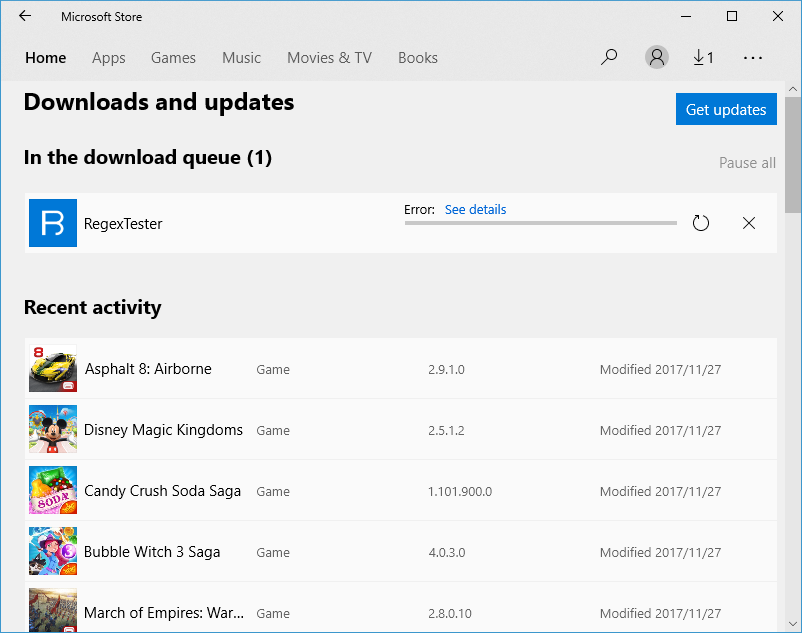
Task: Switch to the Books tab
Action: click(x=418, y=58)
